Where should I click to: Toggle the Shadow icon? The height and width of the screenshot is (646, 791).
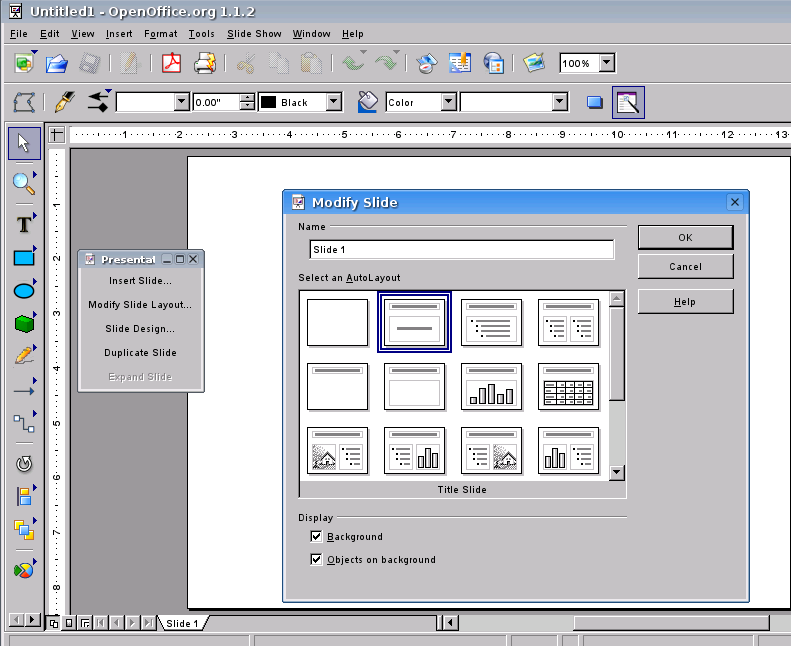[x=595, y=102]
